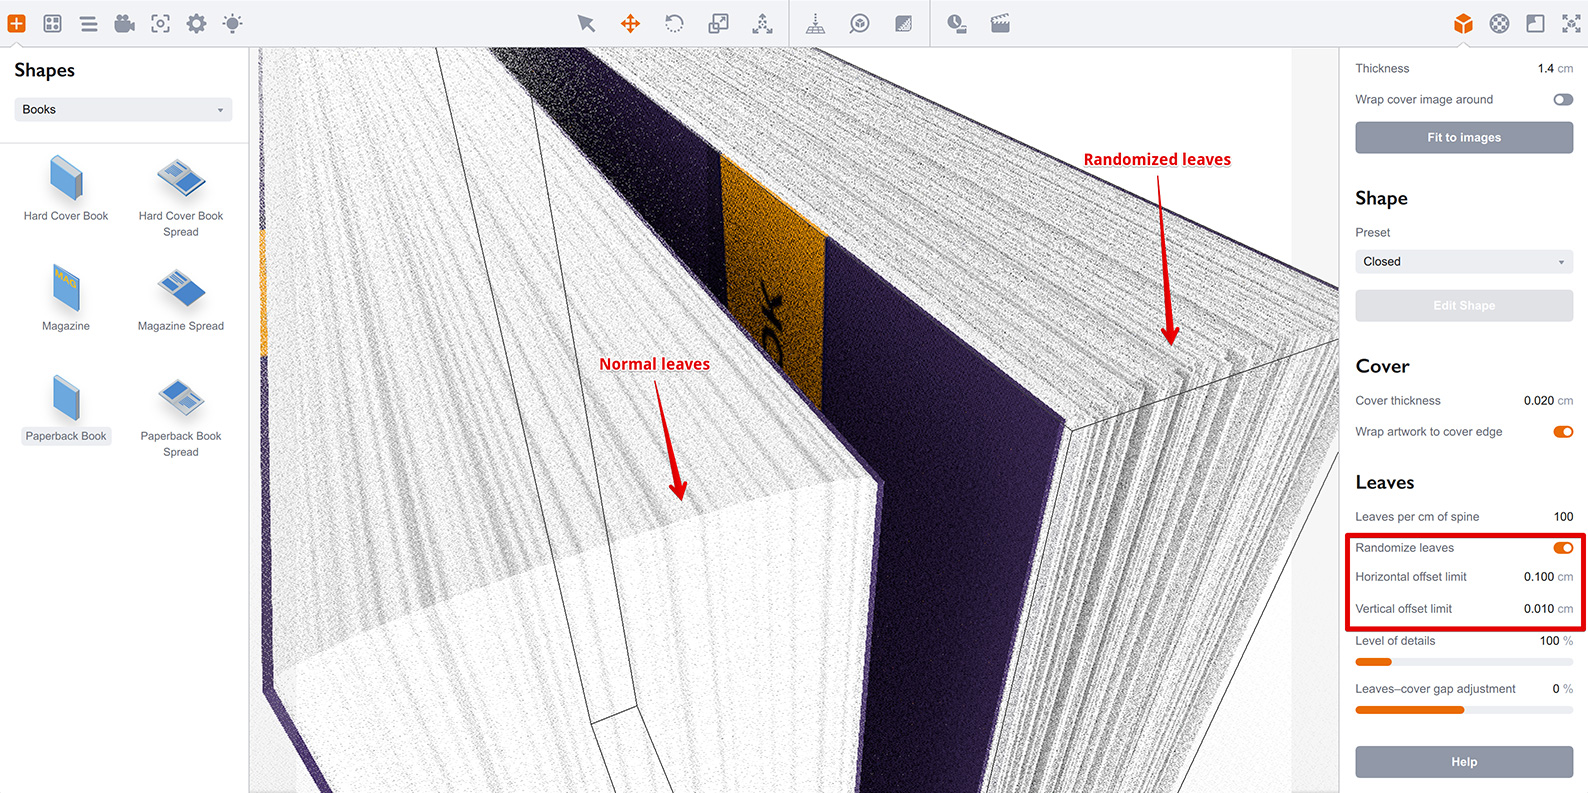
Task: Add a Magazine shape
Action: 66,298
